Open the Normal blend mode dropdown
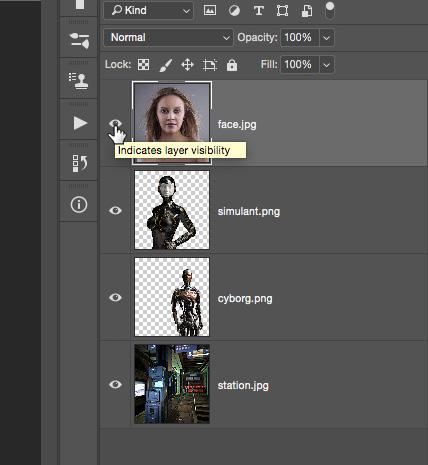Screen dimensions: 428x465 (x=168, y=37)
